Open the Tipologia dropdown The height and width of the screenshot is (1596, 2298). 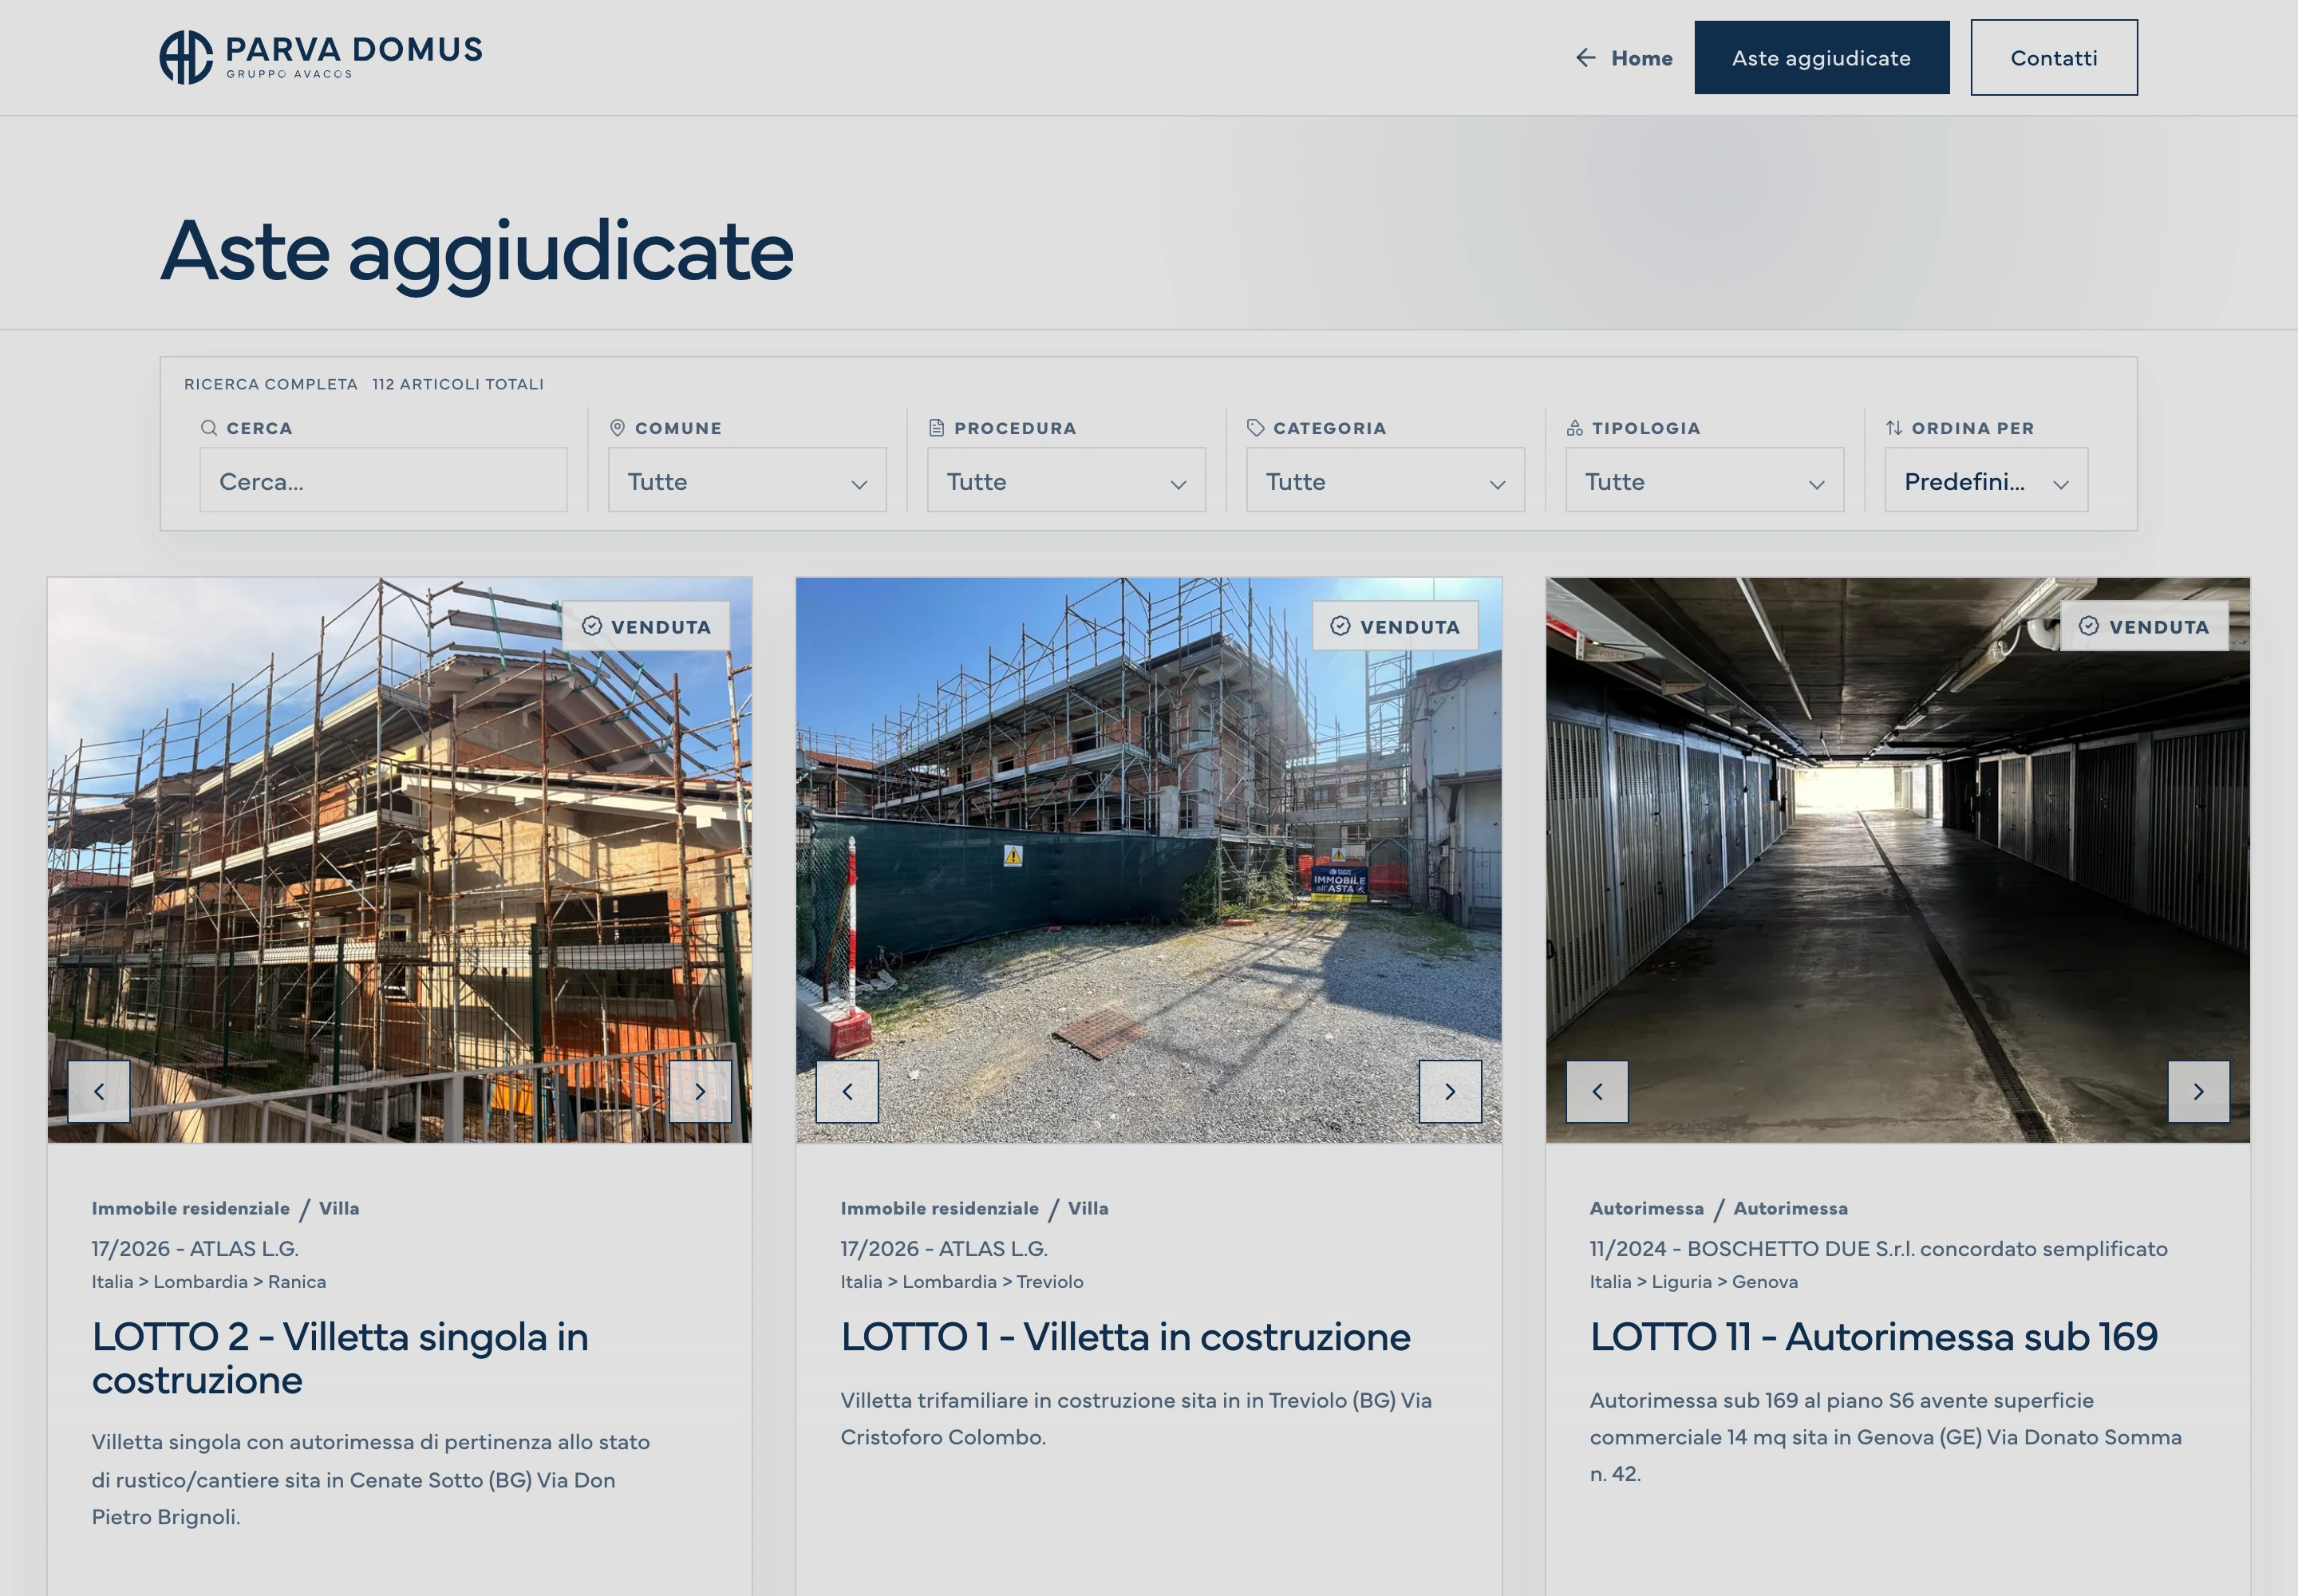pyautogui.click(x=1704, y=480)
